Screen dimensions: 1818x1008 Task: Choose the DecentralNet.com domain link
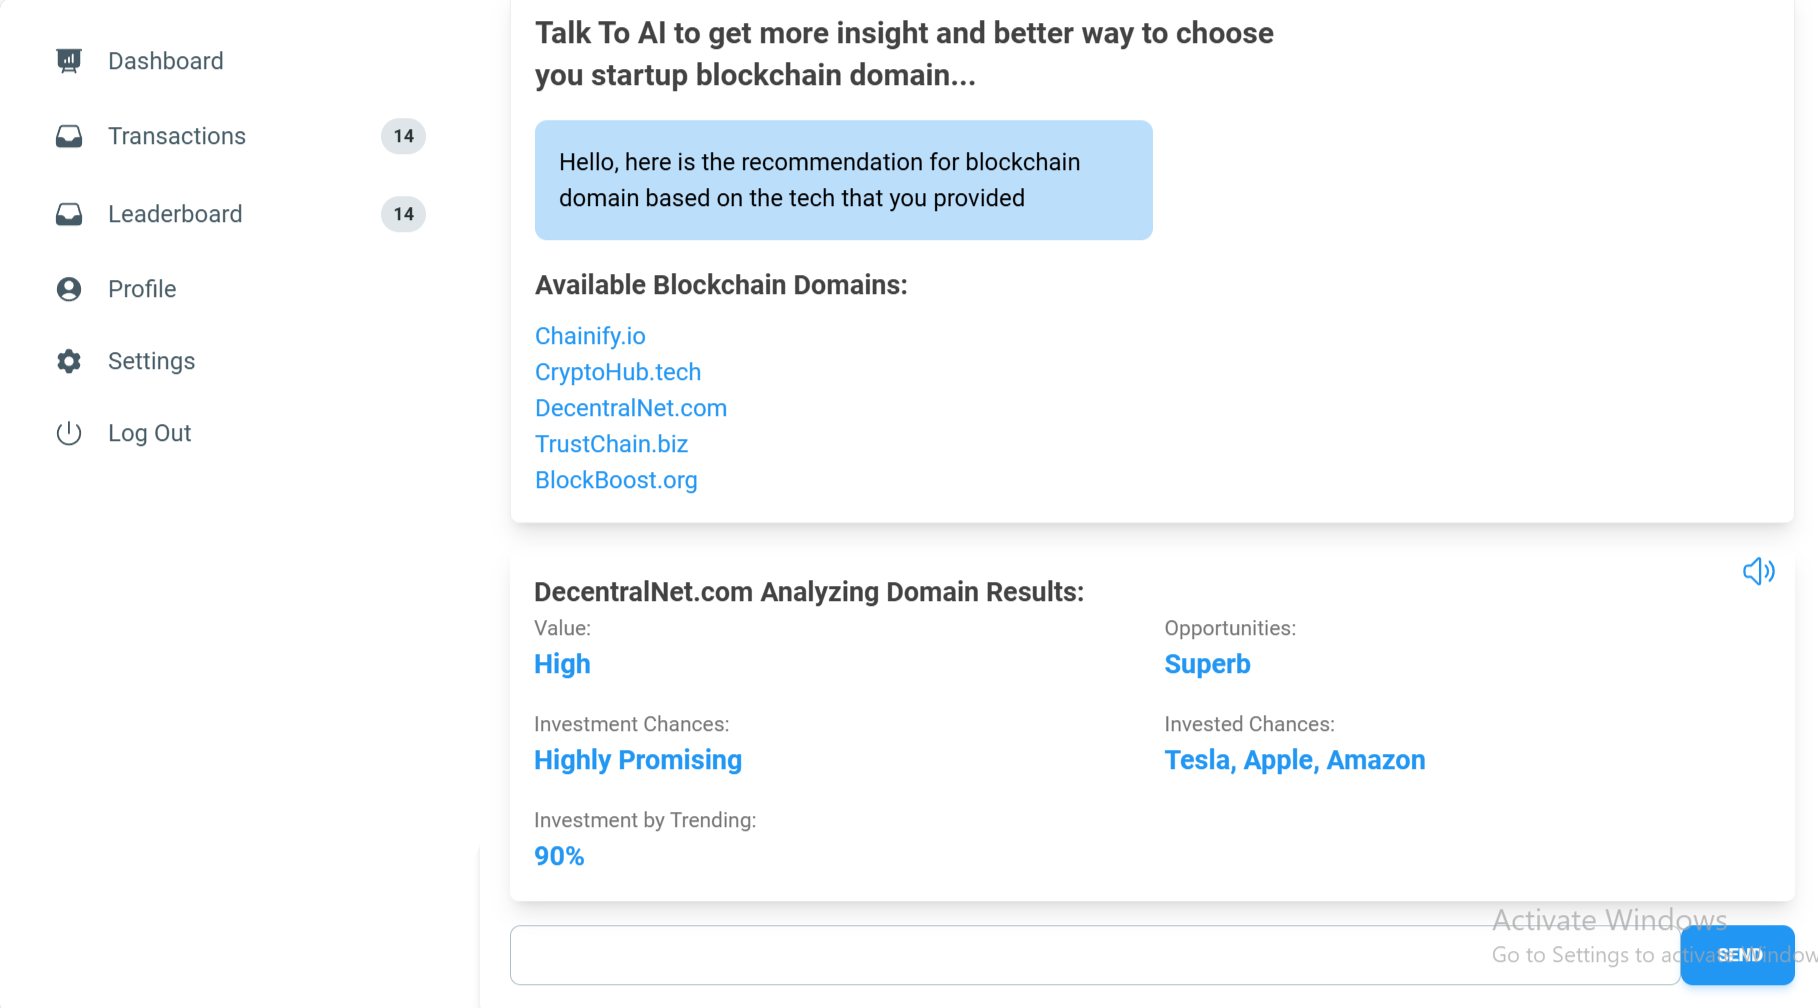pos(631,408)
